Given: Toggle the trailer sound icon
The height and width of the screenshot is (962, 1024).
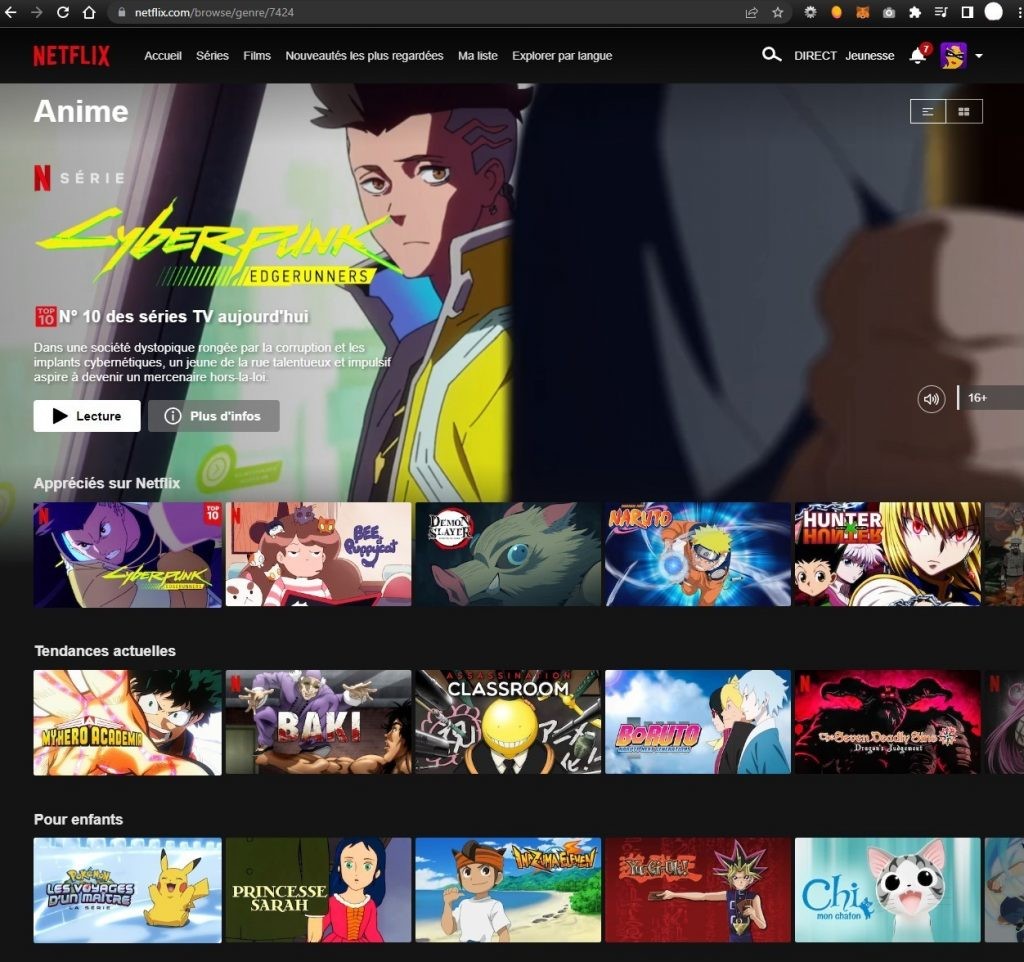Looking at the screenshot, I should coord(931,398).
